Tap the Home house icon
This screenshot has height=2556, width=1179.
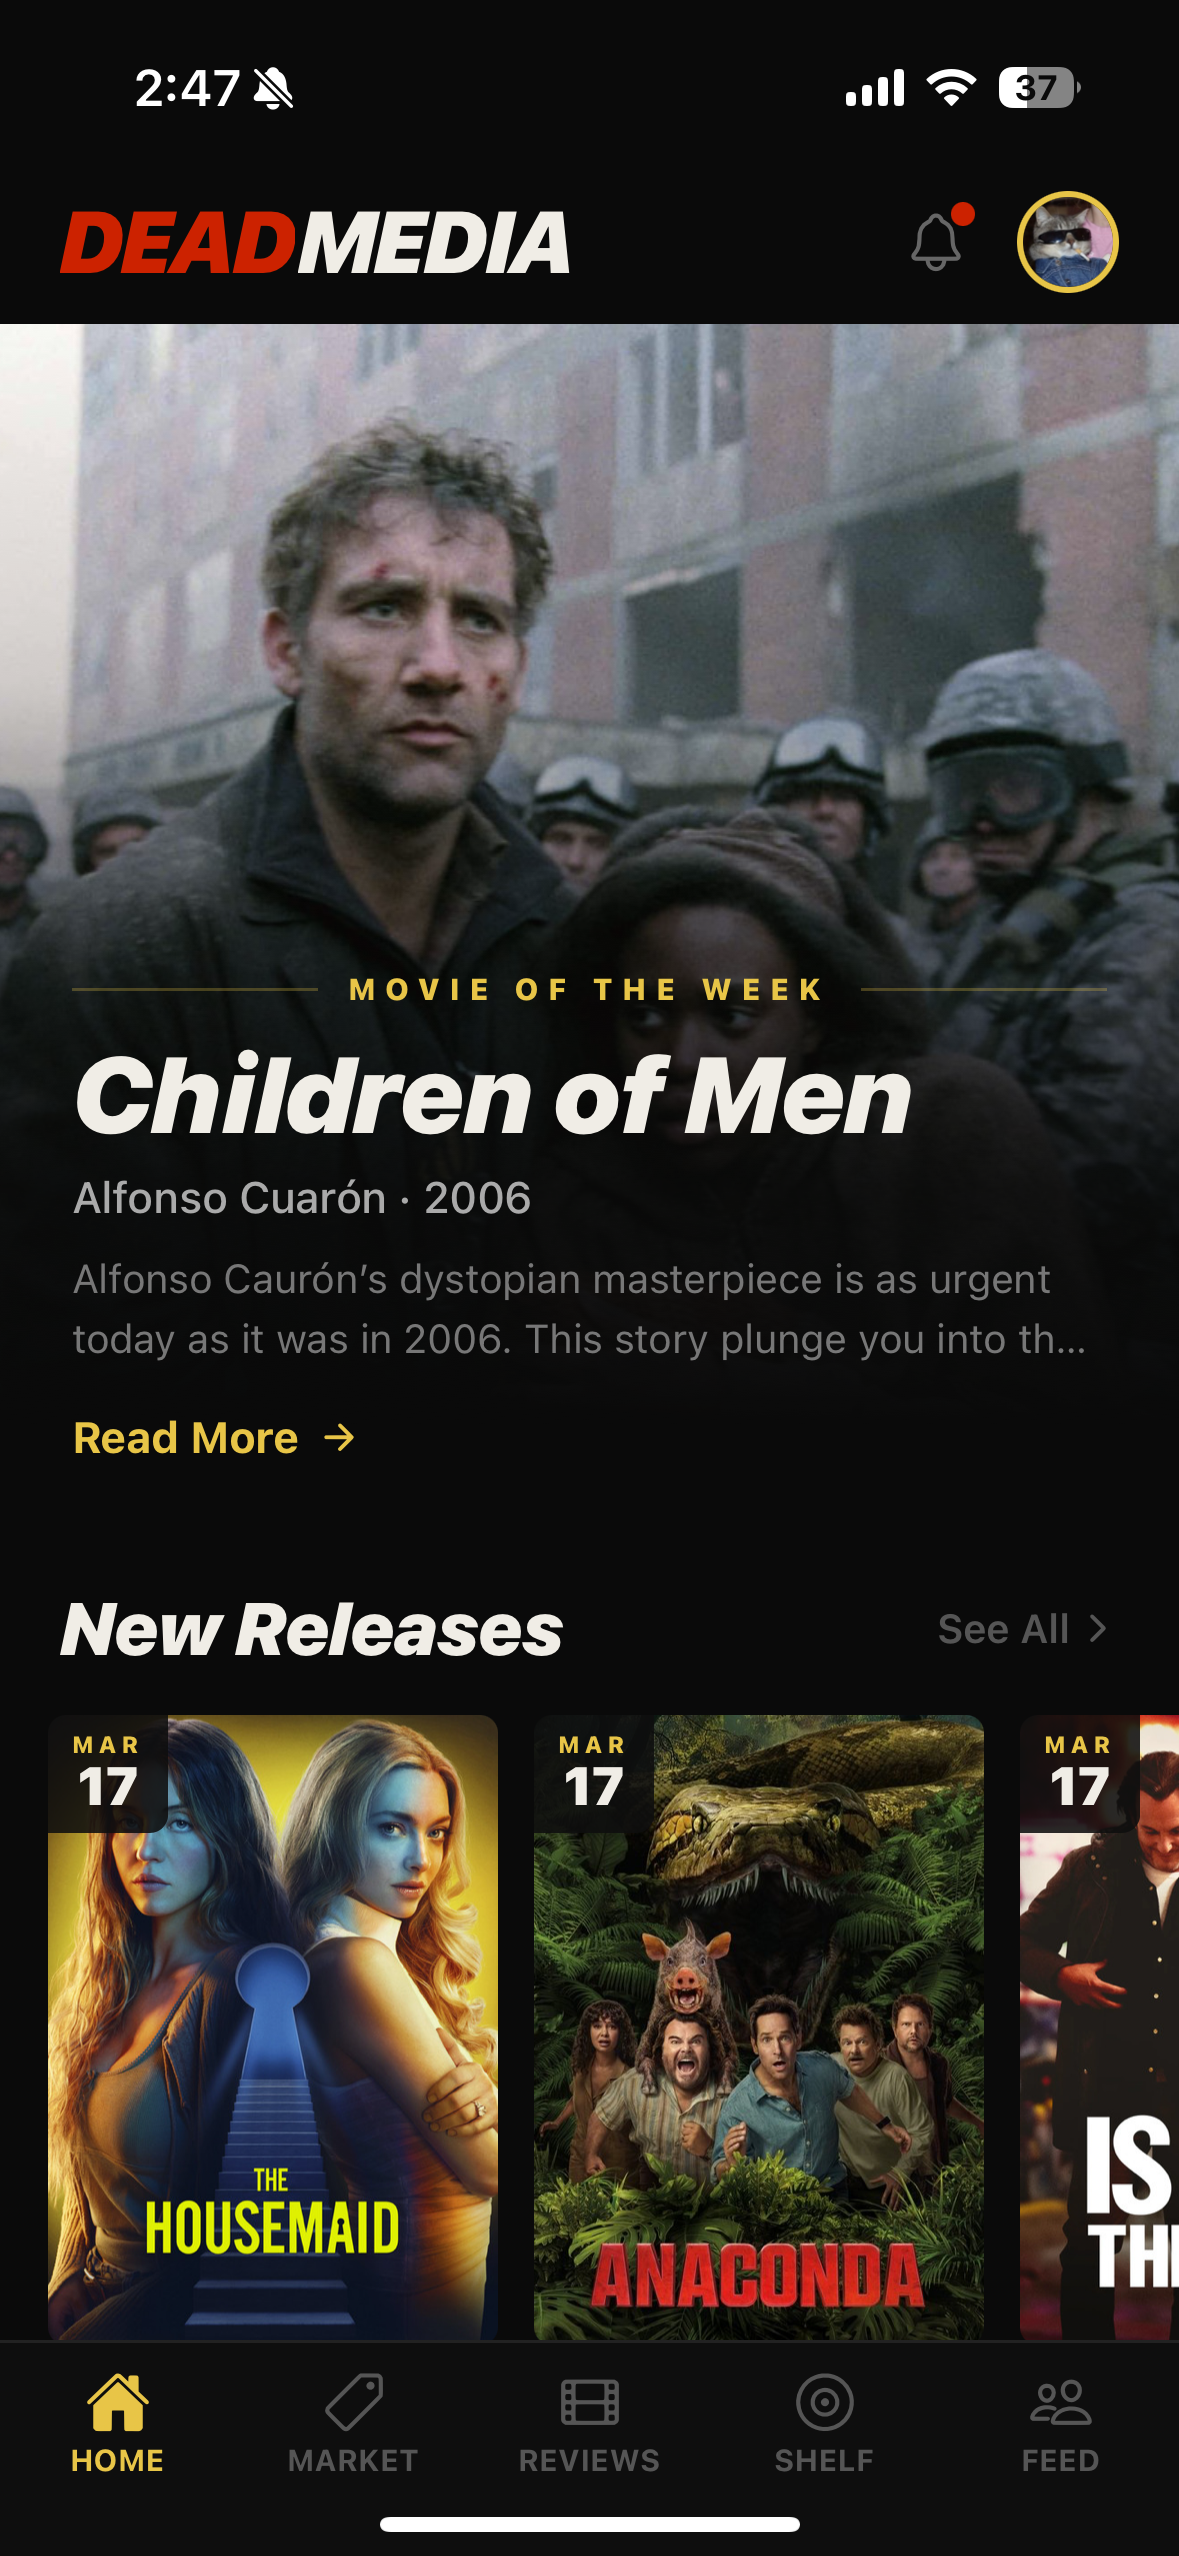click(117, 2402)
